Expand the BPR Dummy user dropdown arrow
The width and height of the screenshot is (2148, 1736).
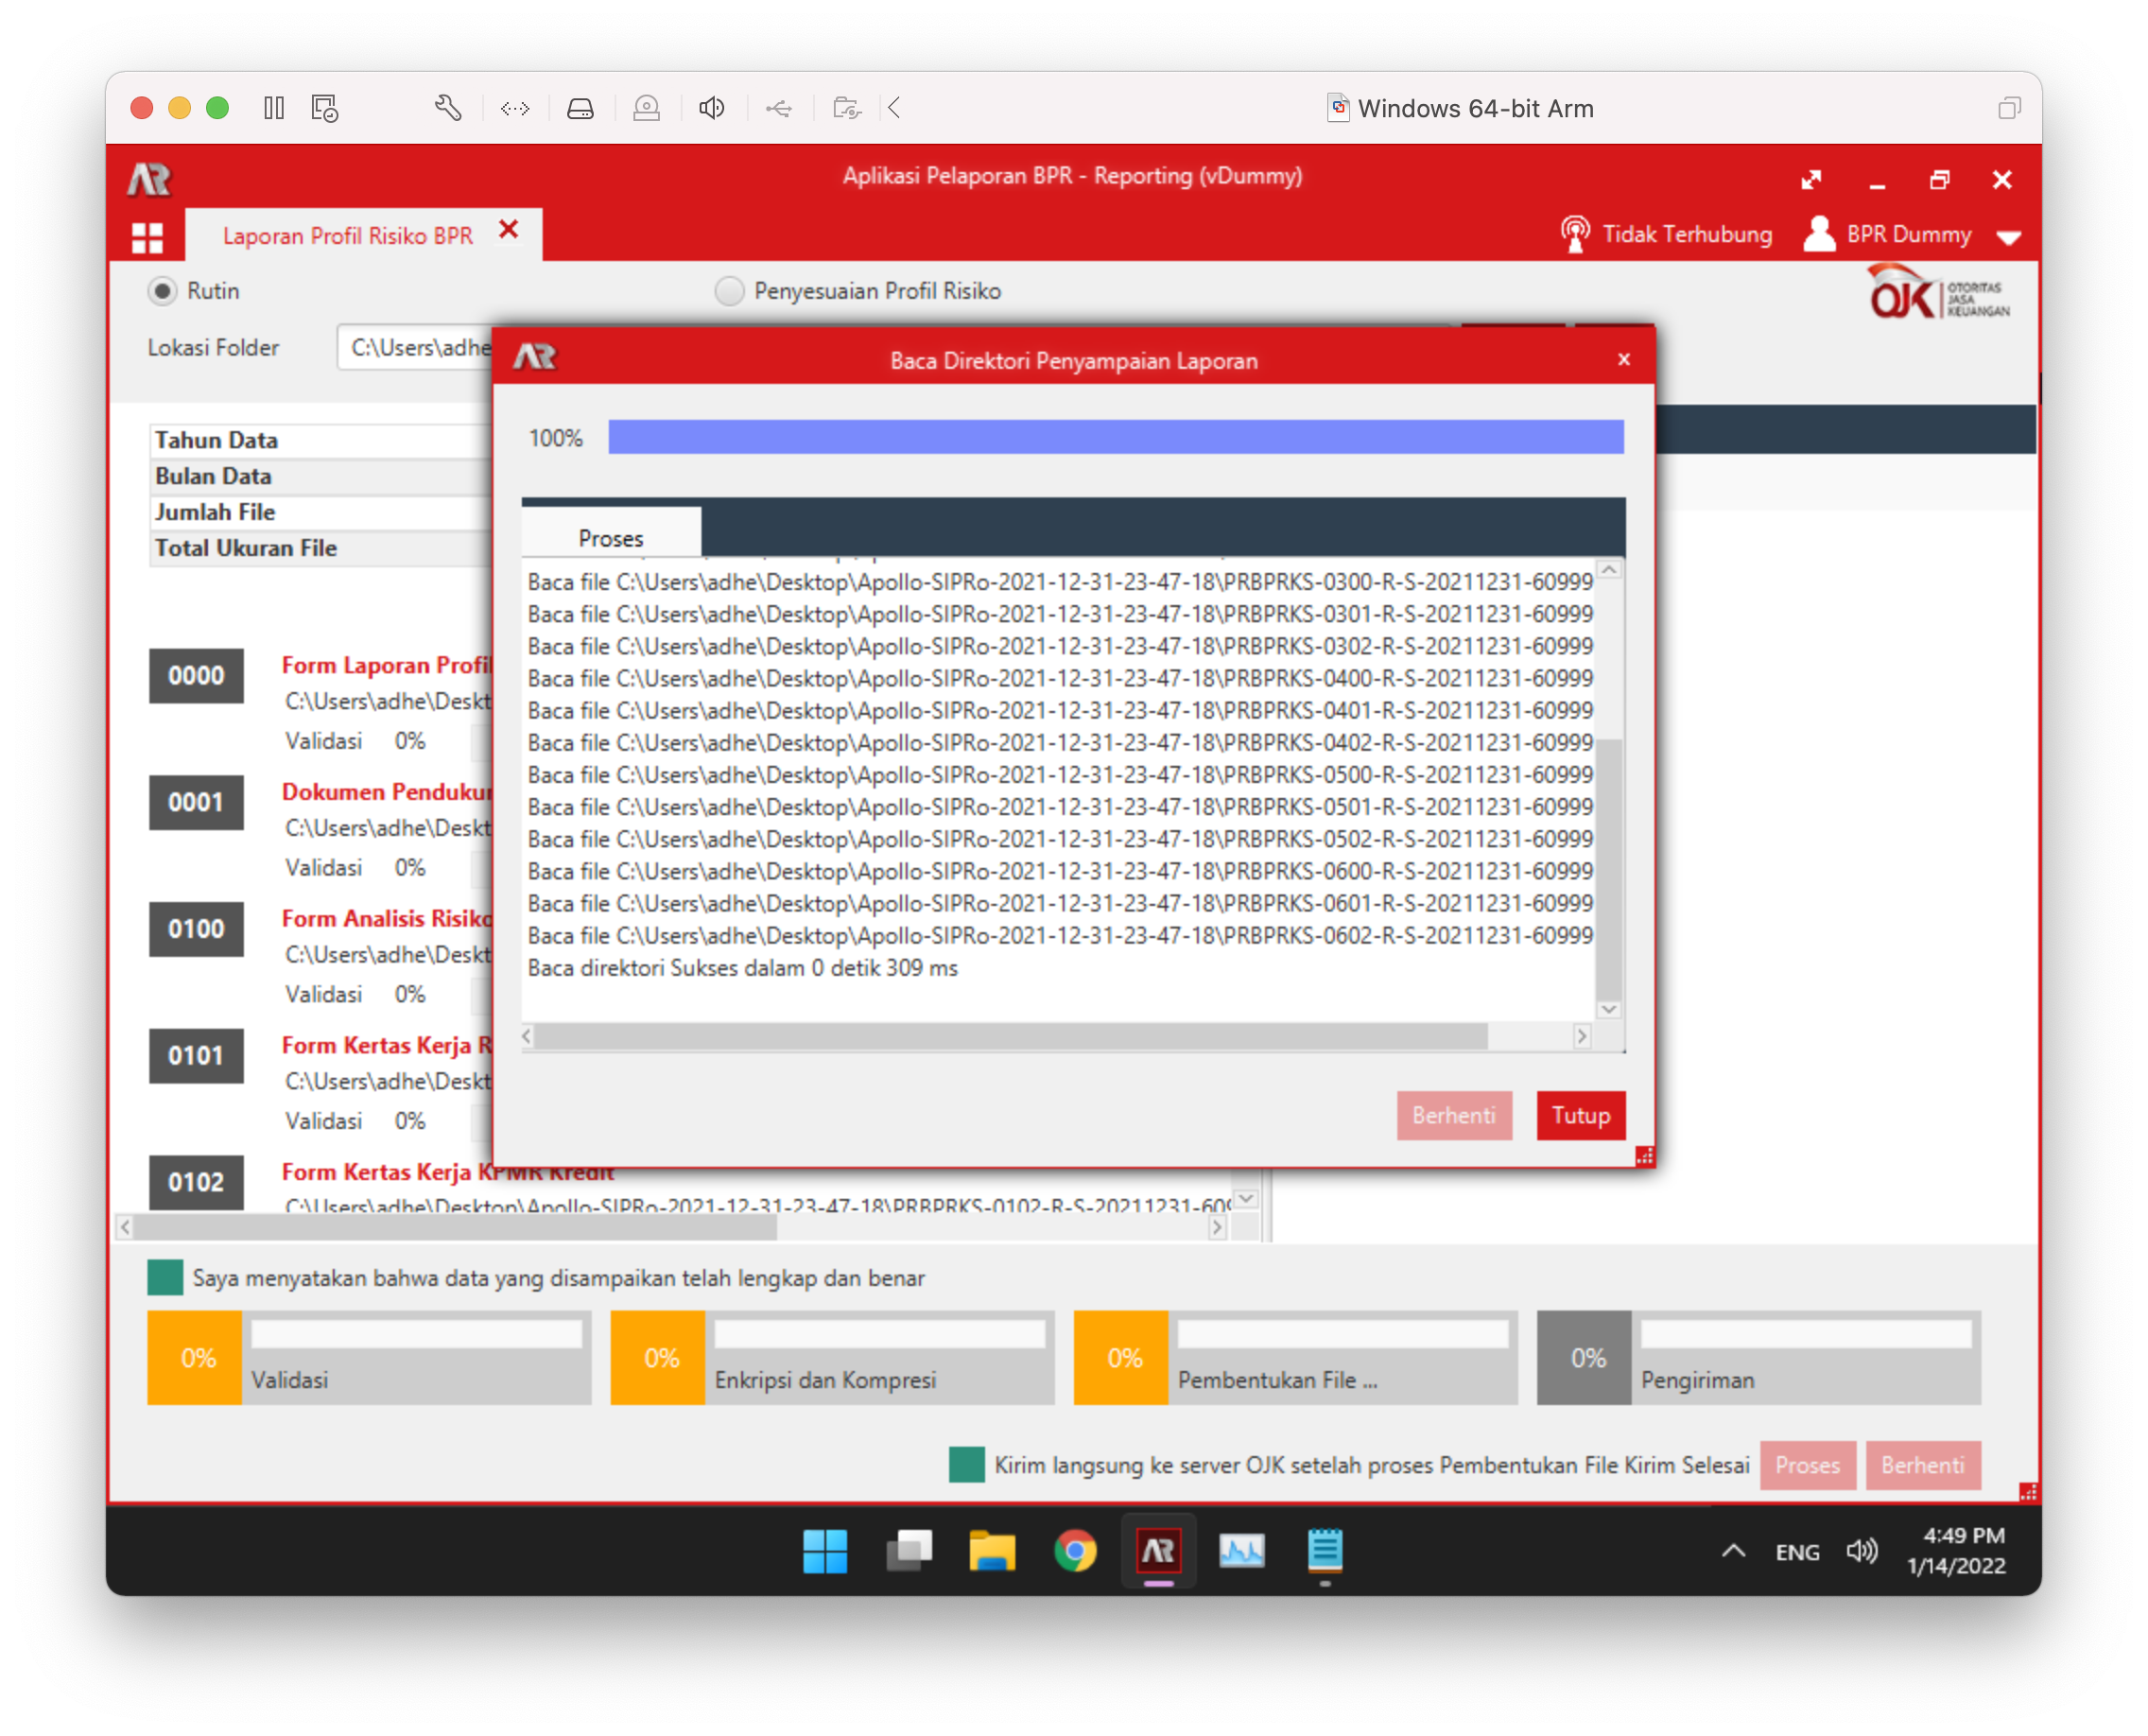coord(2008,237)
